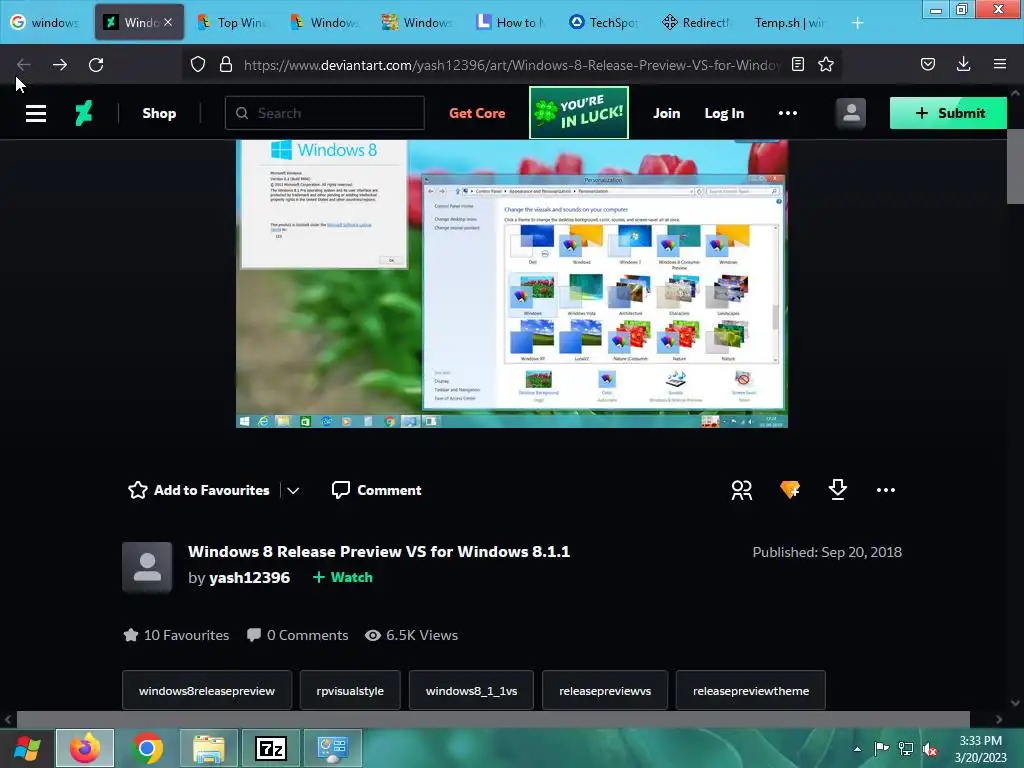1024x768 pixels.
Task: Click the green Submit button
Action: 948,113
